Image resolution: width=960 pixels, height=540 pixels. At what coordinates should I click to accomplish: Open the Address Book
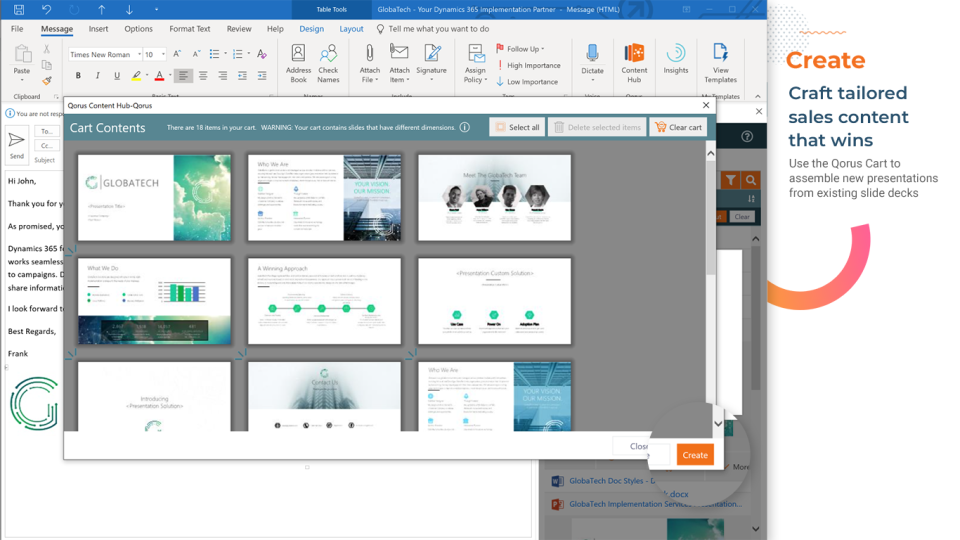click(298, 63)
